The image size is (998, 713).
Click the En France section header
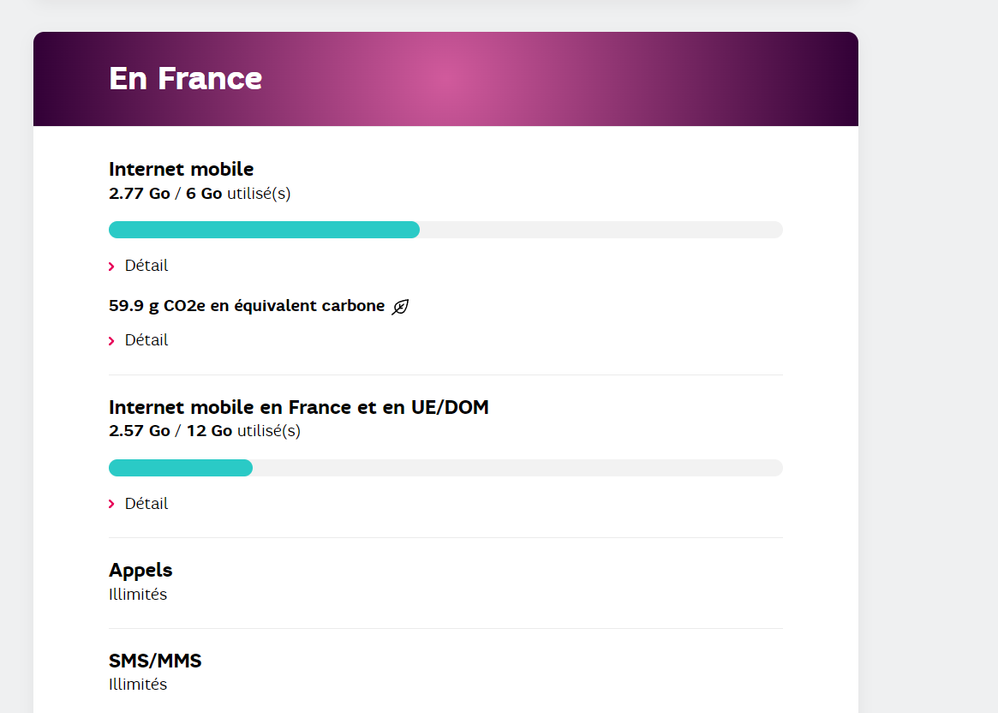pos(185,78)
